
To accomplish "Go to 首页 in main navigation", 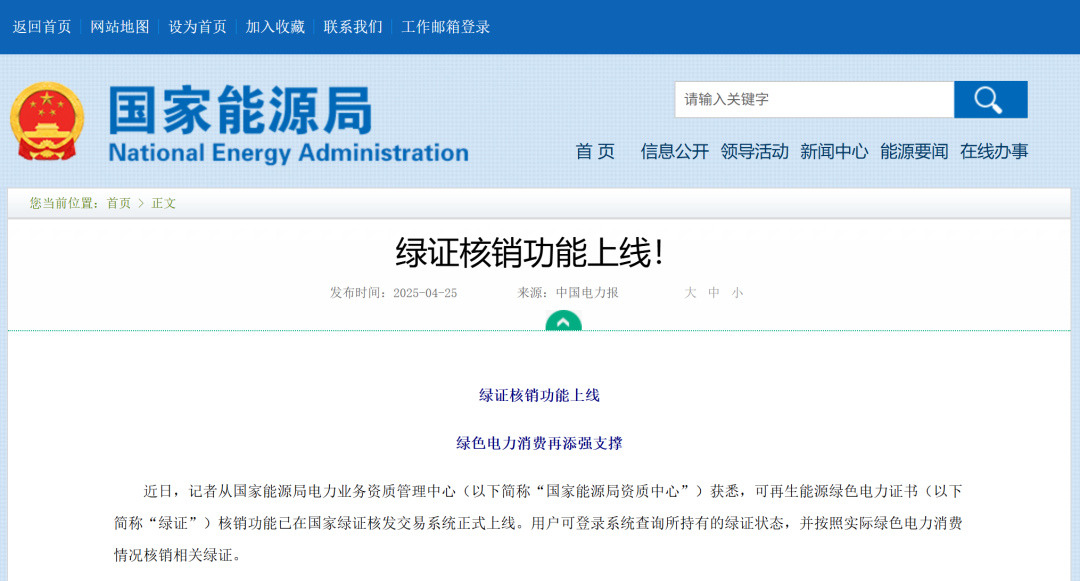I will point(595,151).
